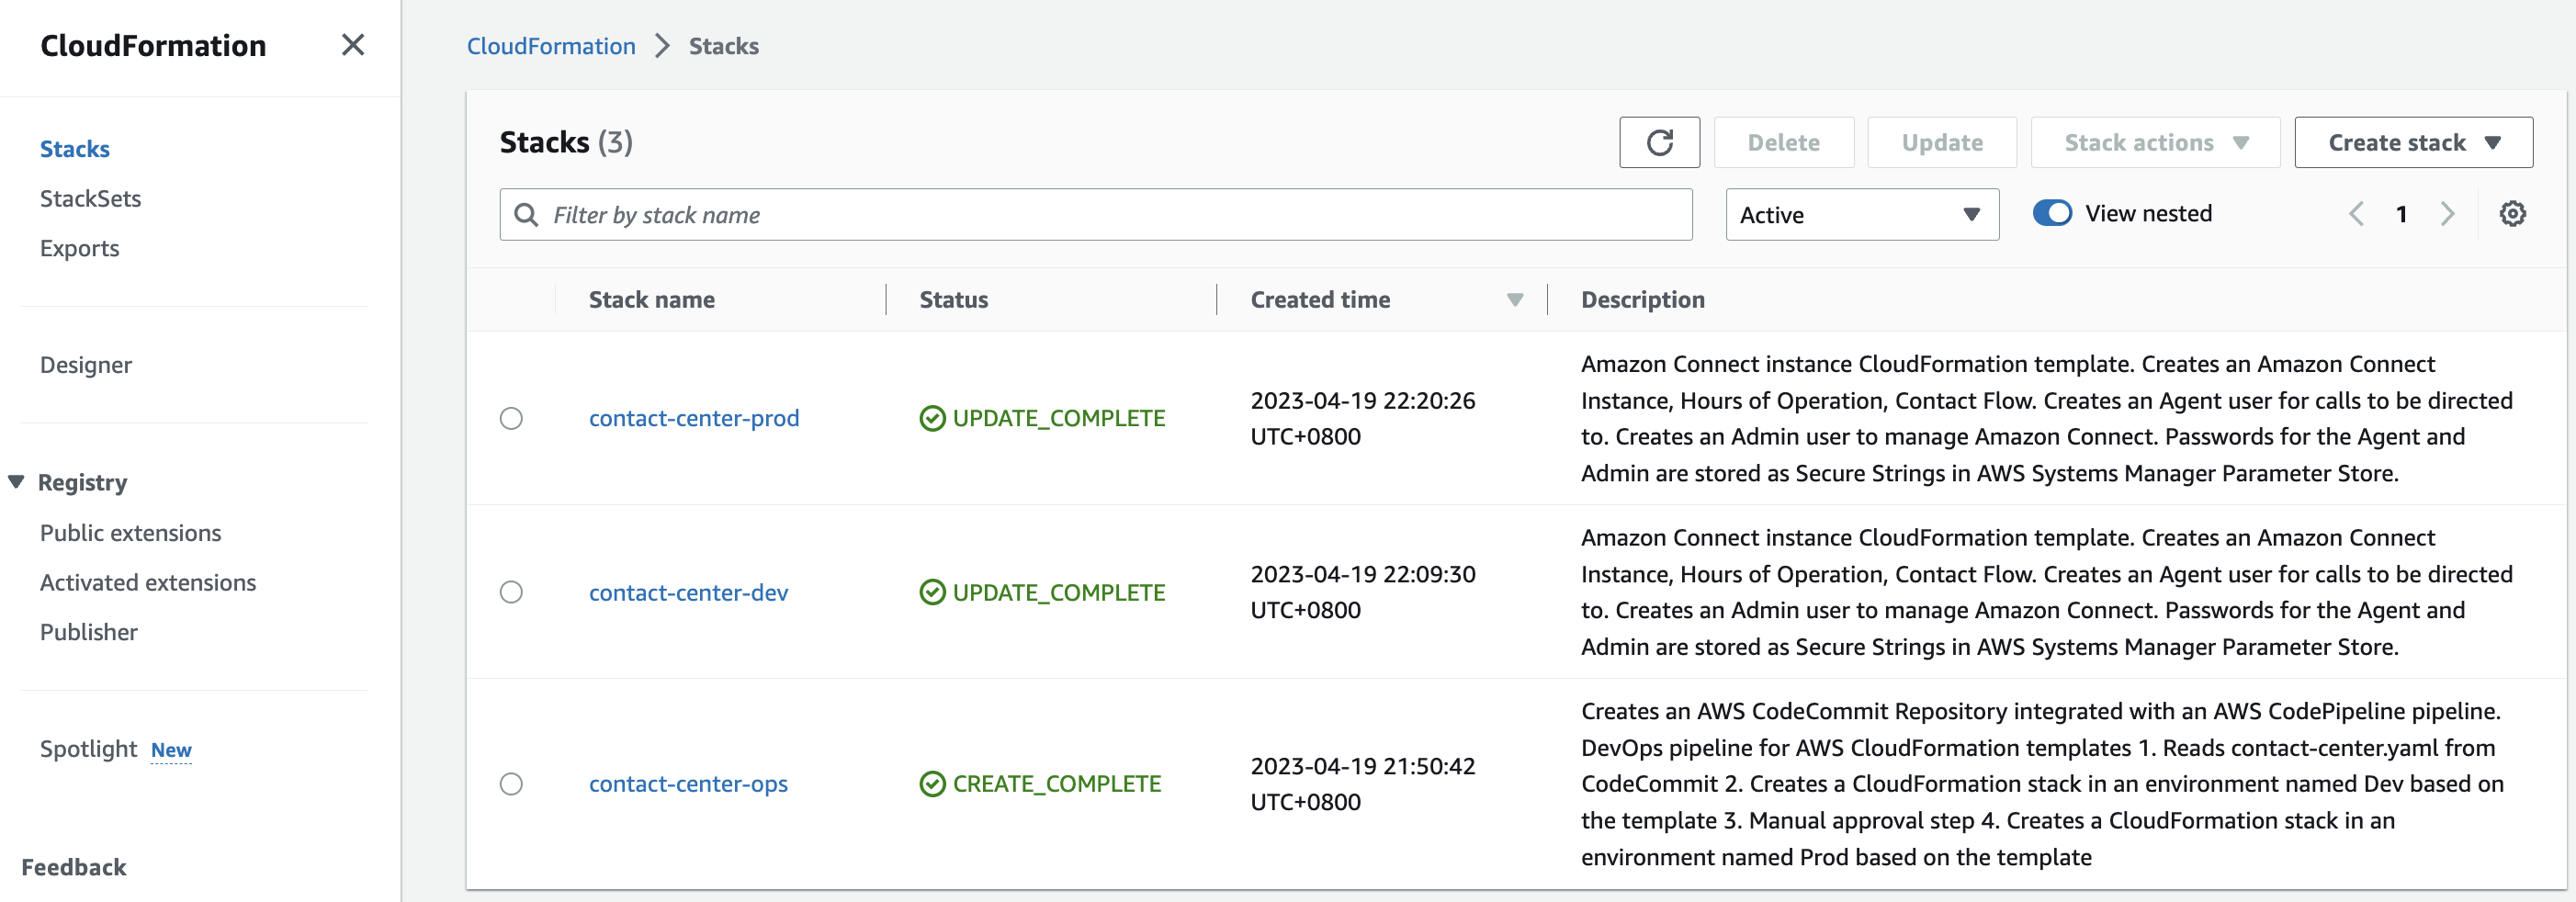2576x902 pixels.
Task: Open the contact-center-prod stack link
Action: click(694, 418)
